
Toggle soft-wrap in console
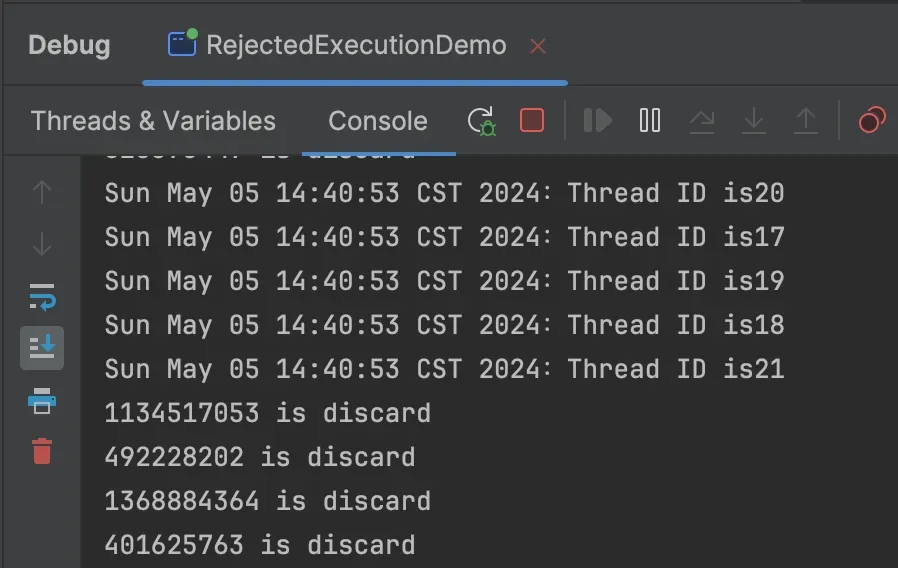(42, 297)
